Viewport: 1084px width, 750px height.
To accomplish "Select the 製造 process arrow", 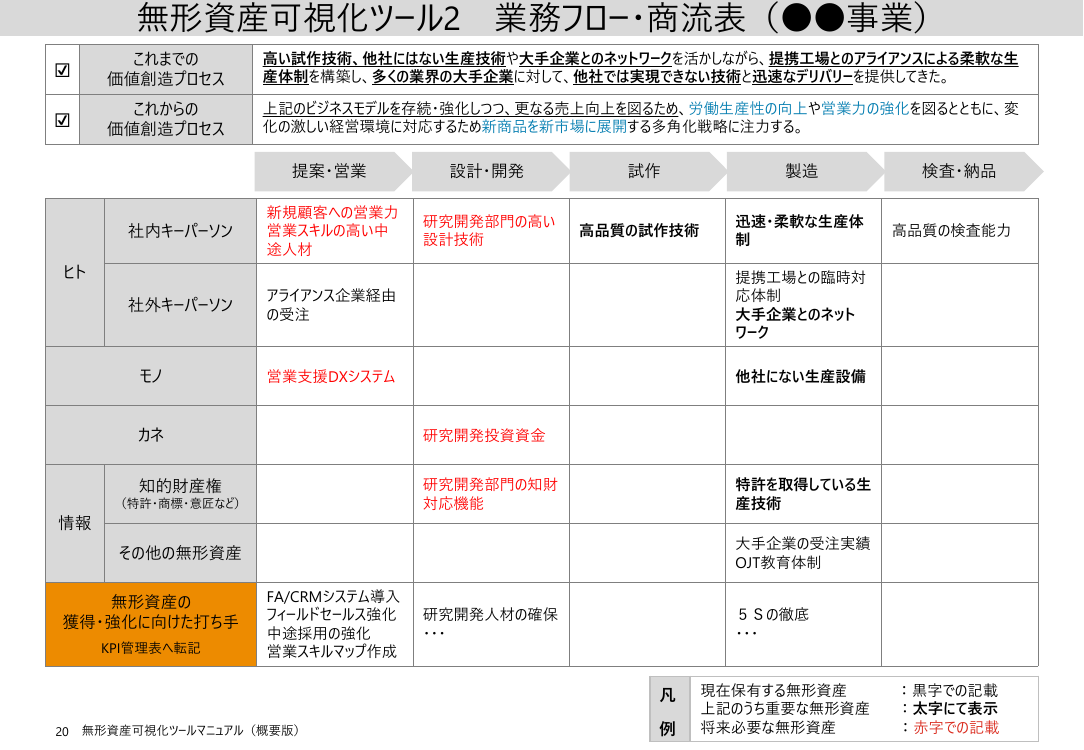I will pos(805,171).
